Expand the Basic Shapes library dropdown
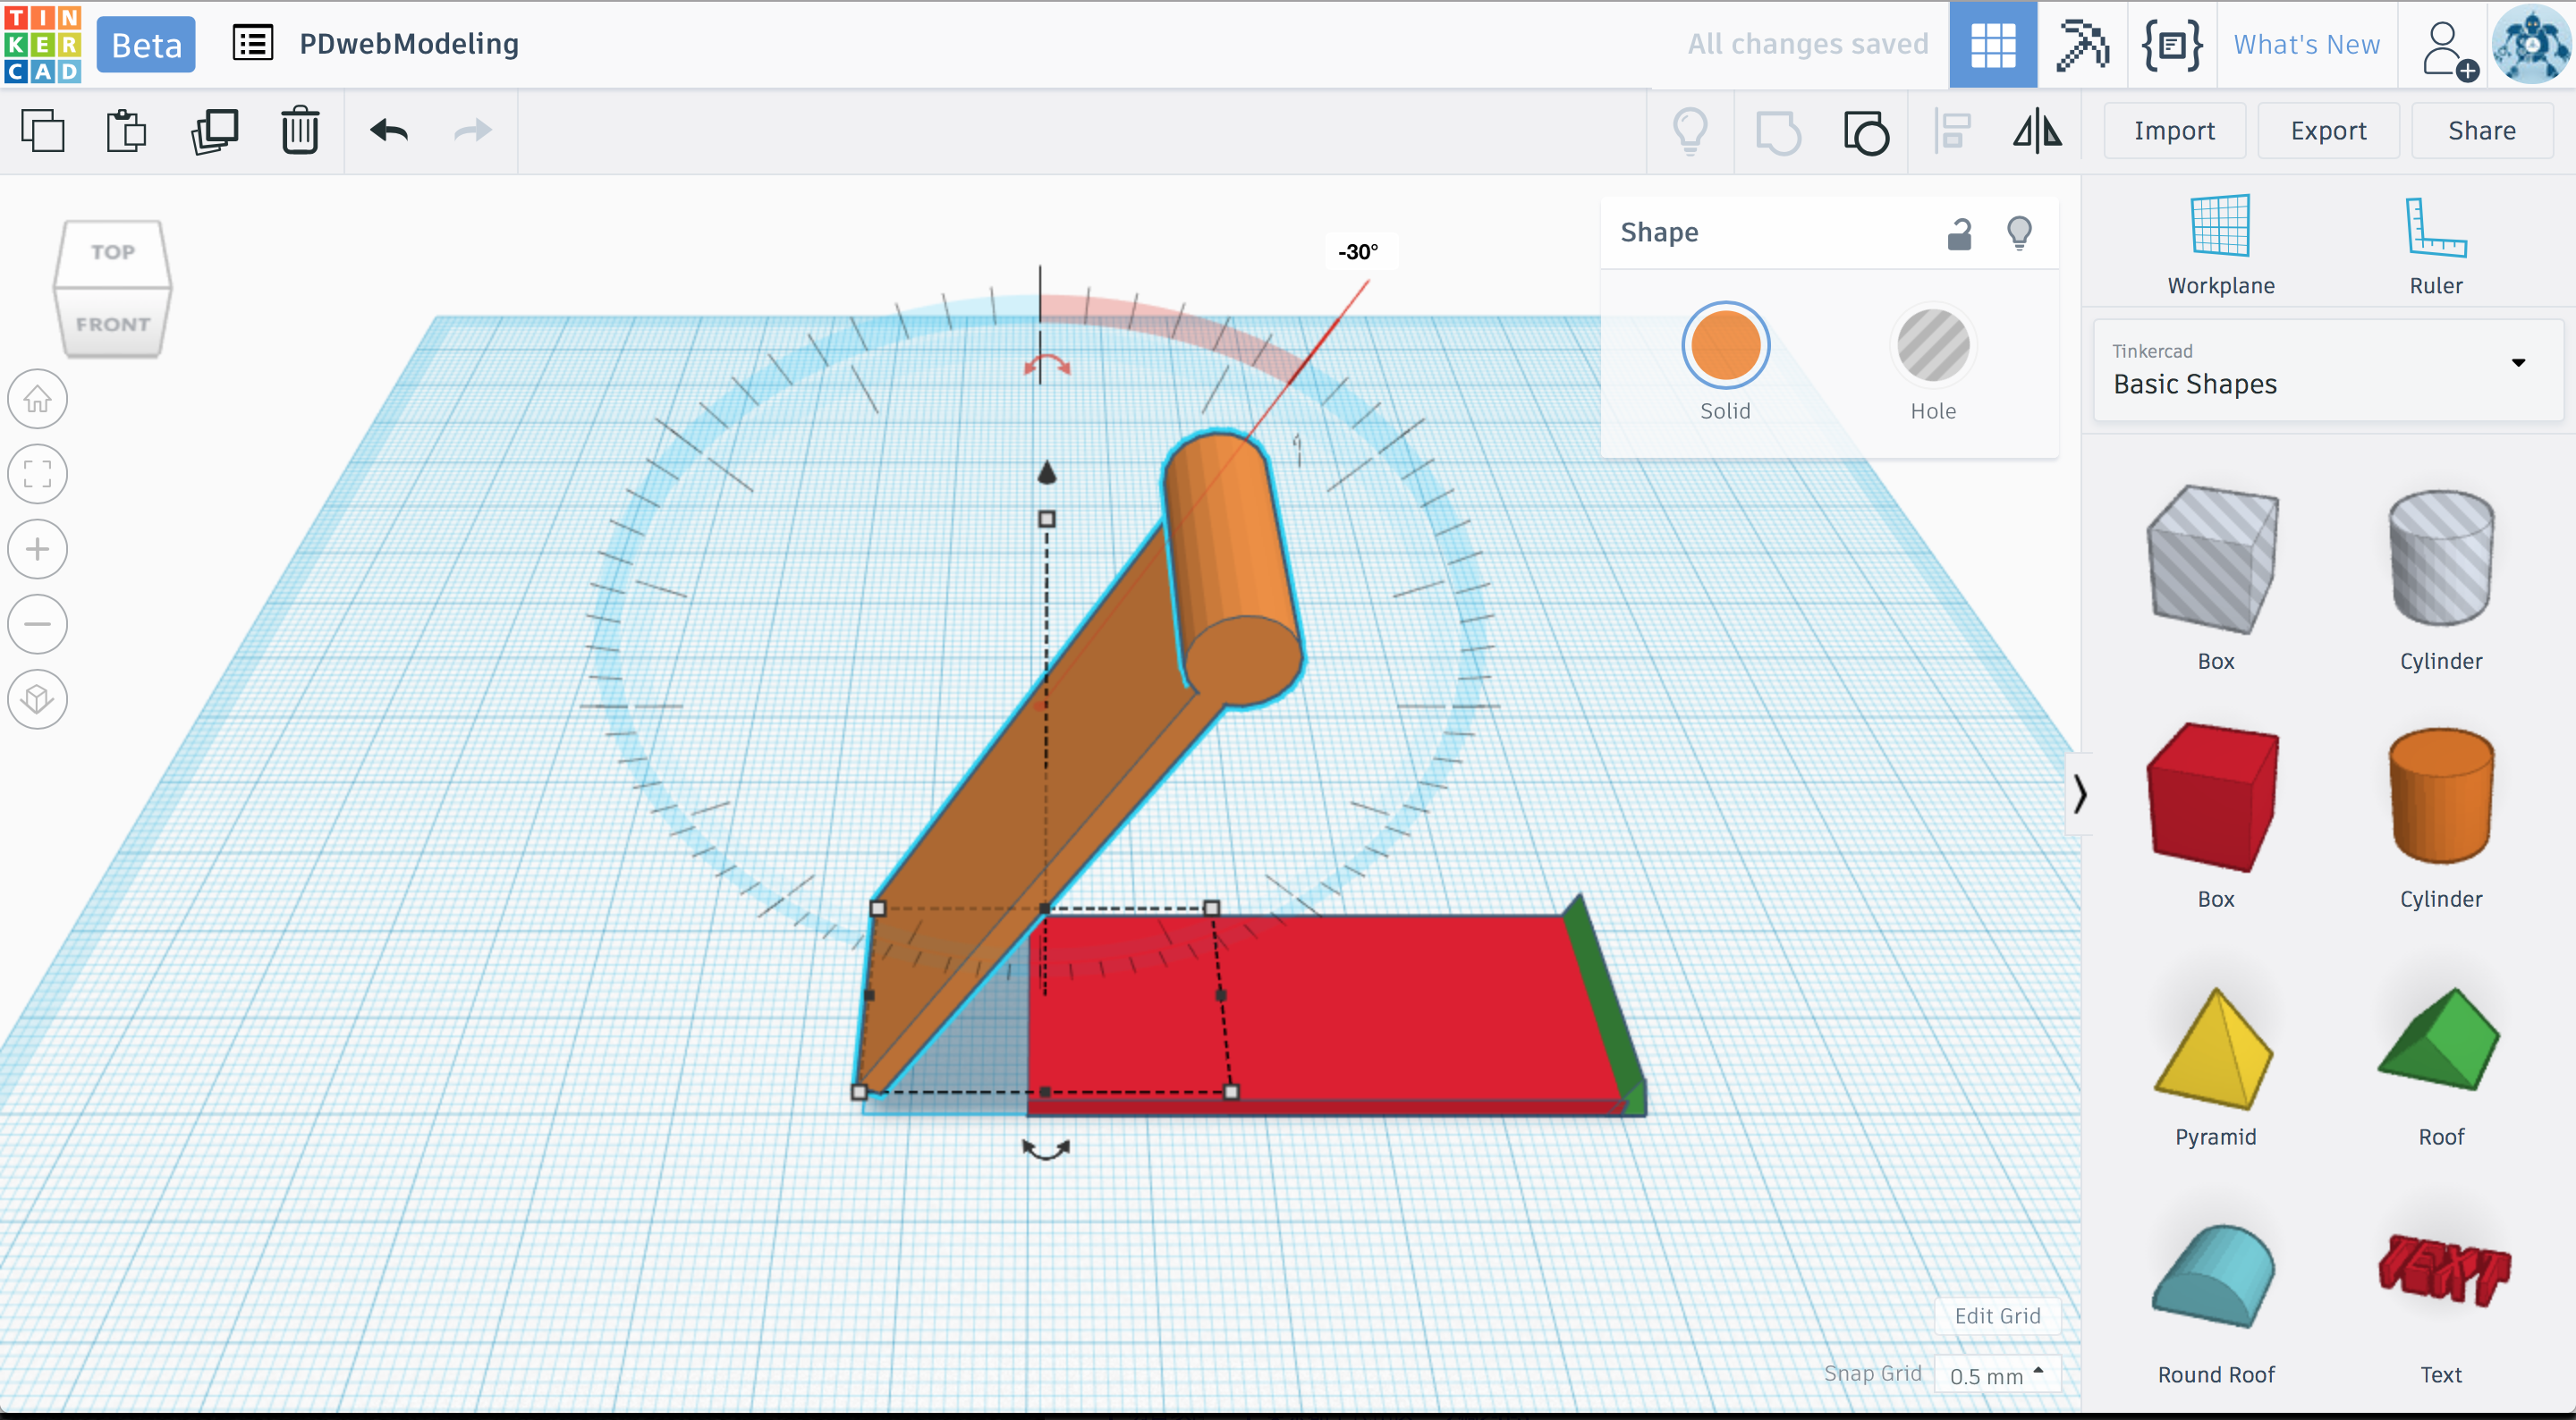This screenshot has height=1420, width=2576. coord(2518,363)
